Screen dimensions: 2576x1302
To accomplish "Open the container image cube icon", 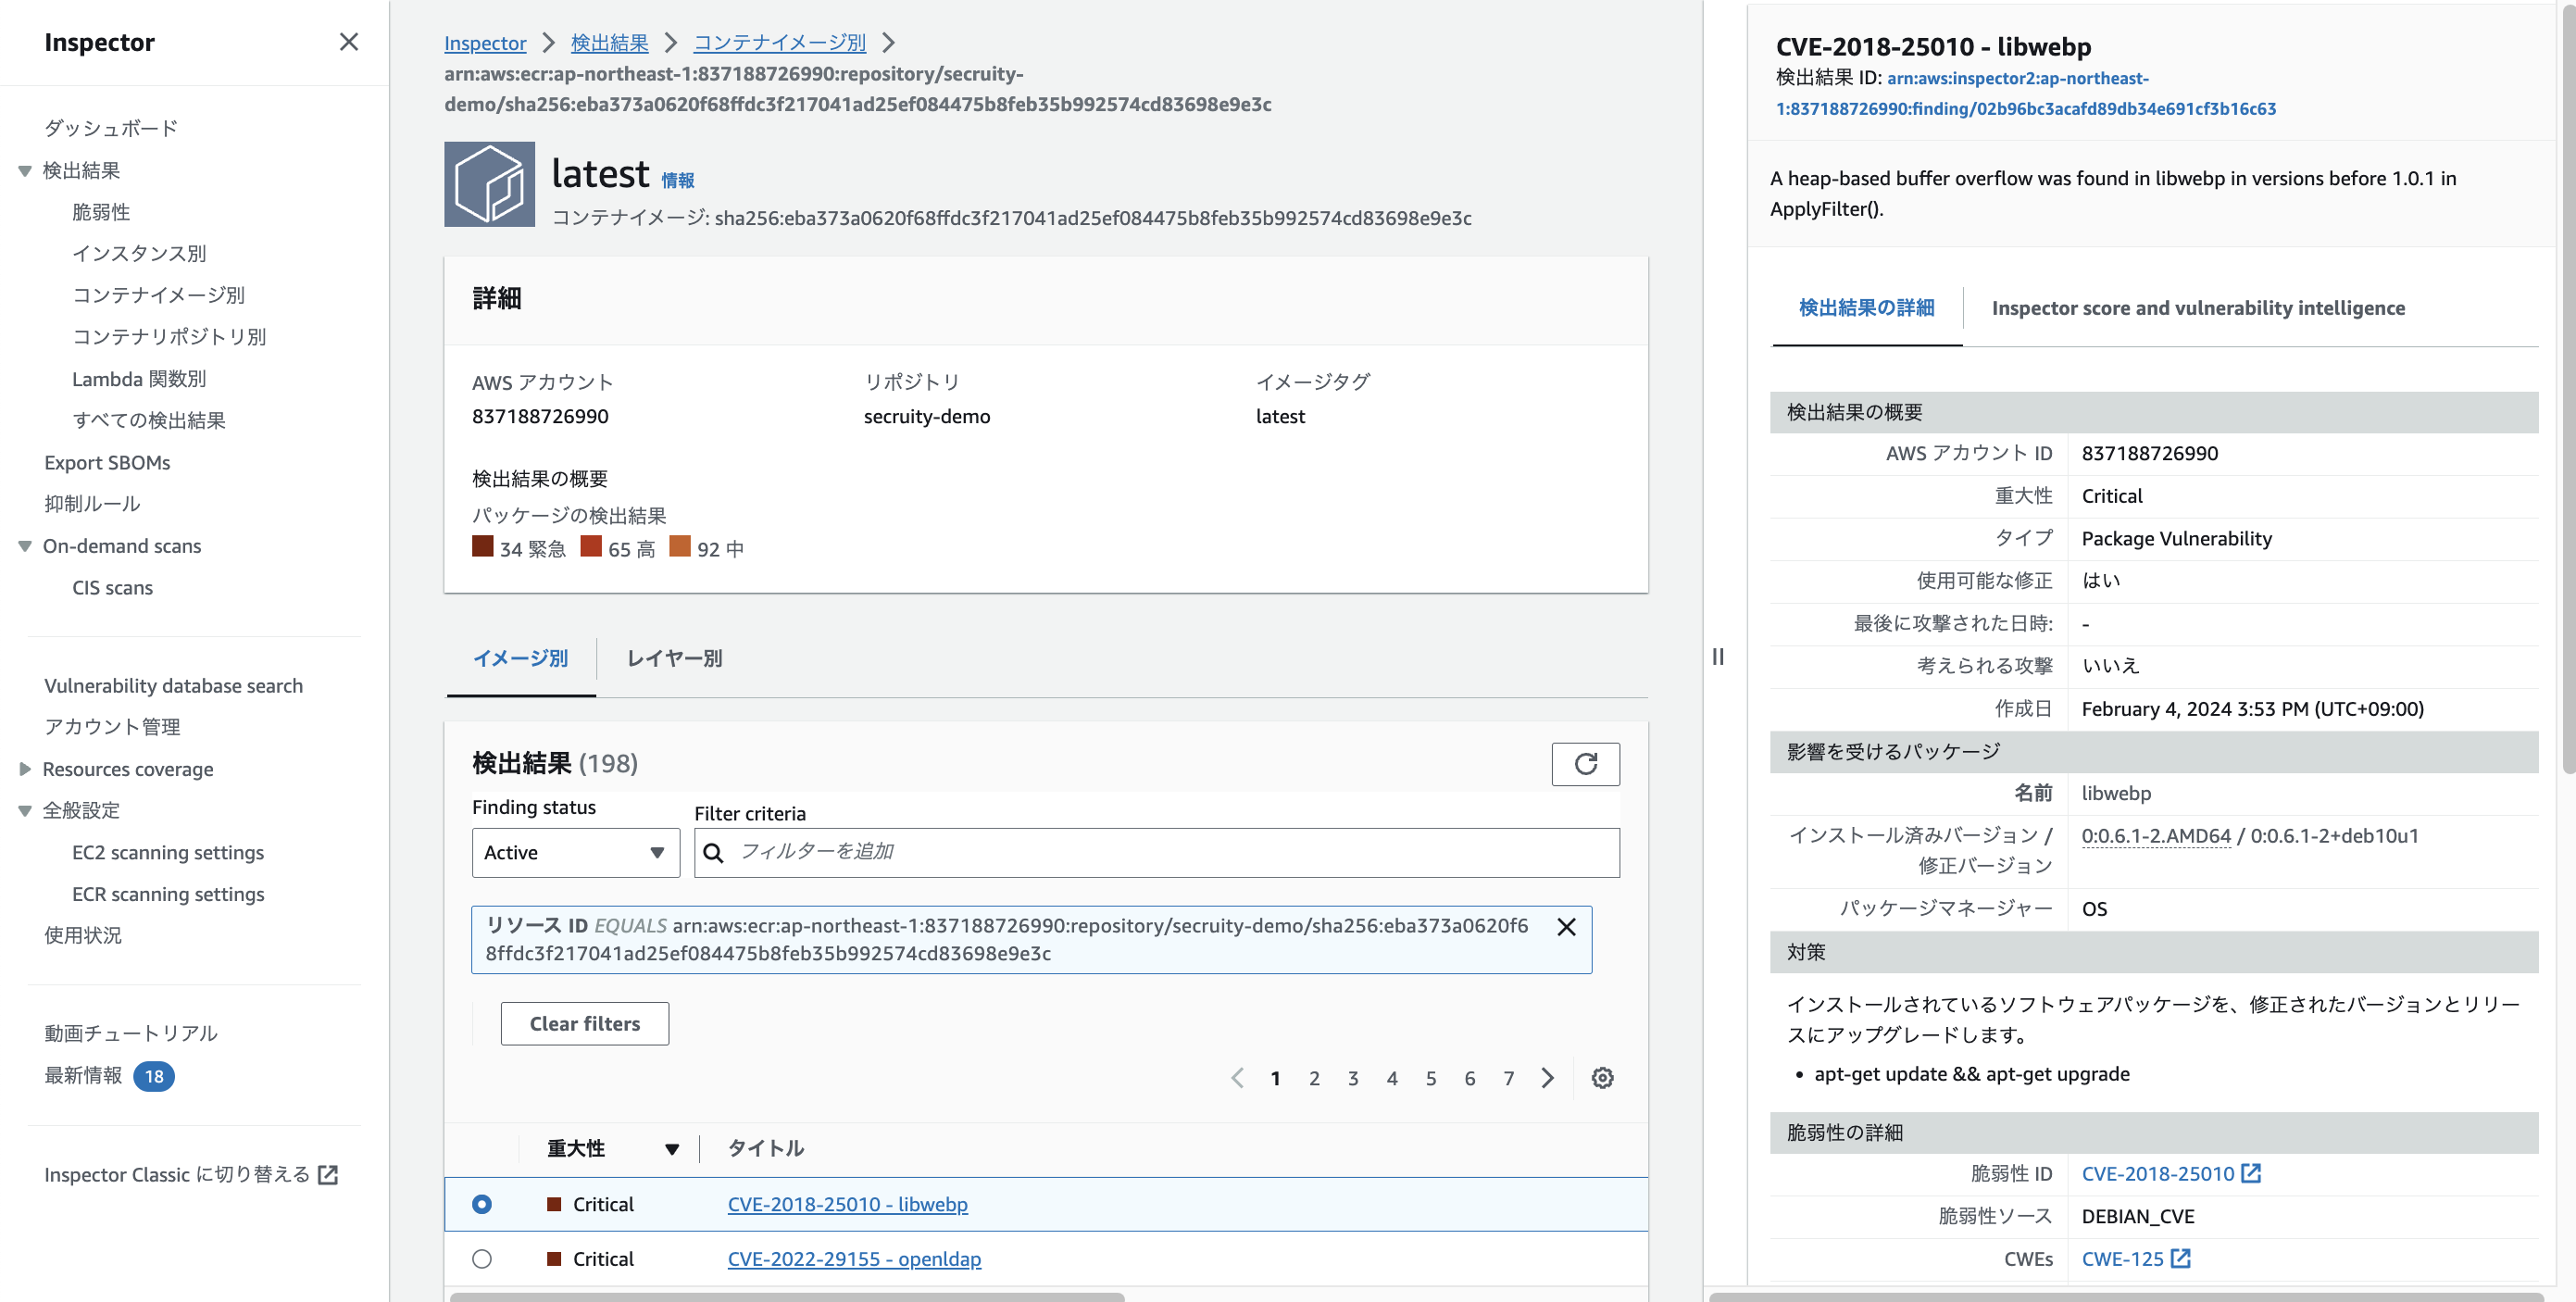I will click(489, 184).
